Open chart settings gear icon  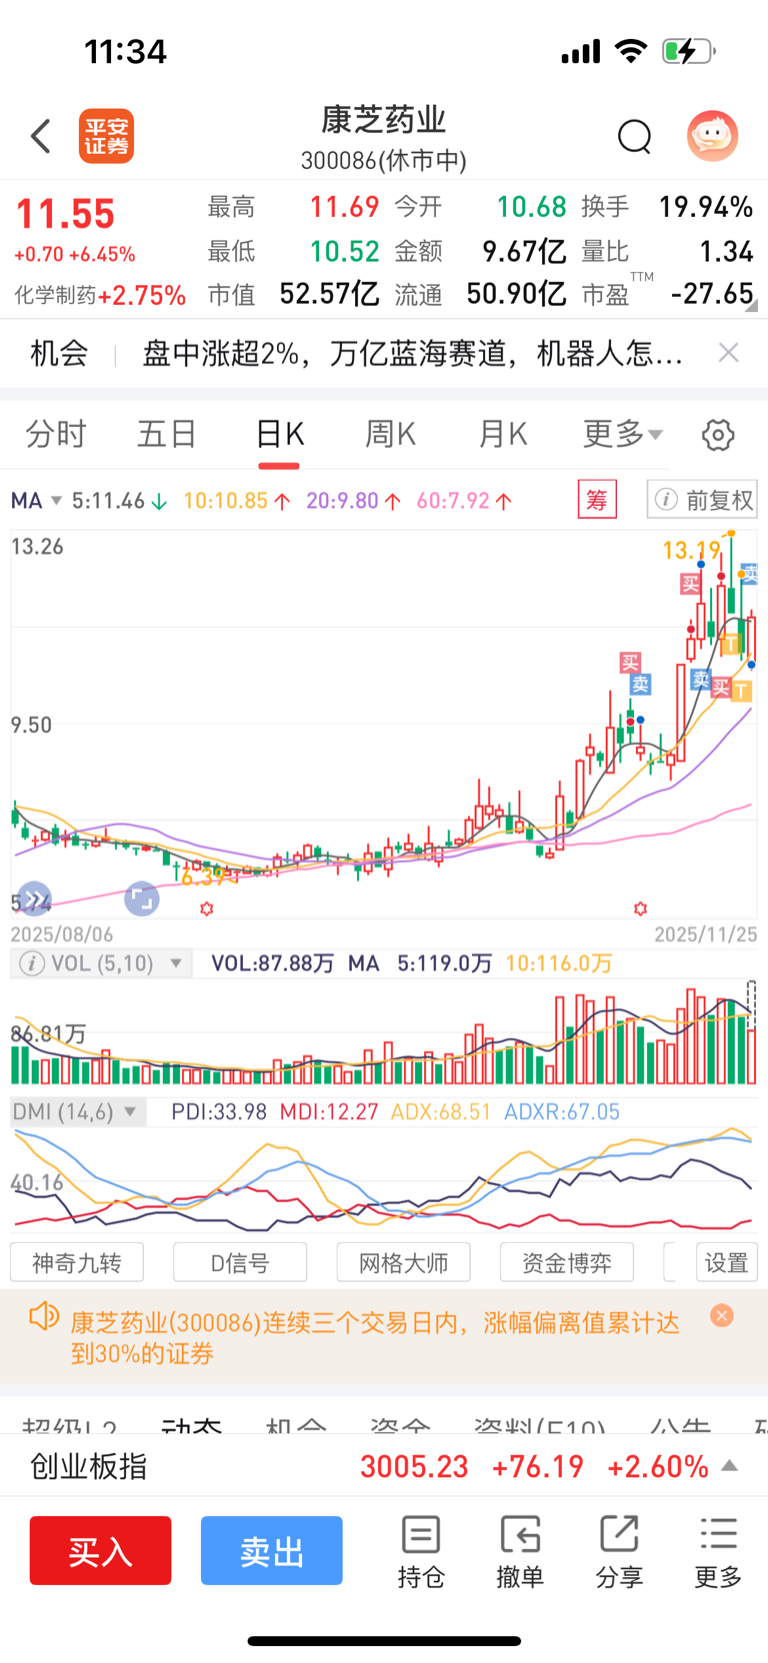coord(718,435)
